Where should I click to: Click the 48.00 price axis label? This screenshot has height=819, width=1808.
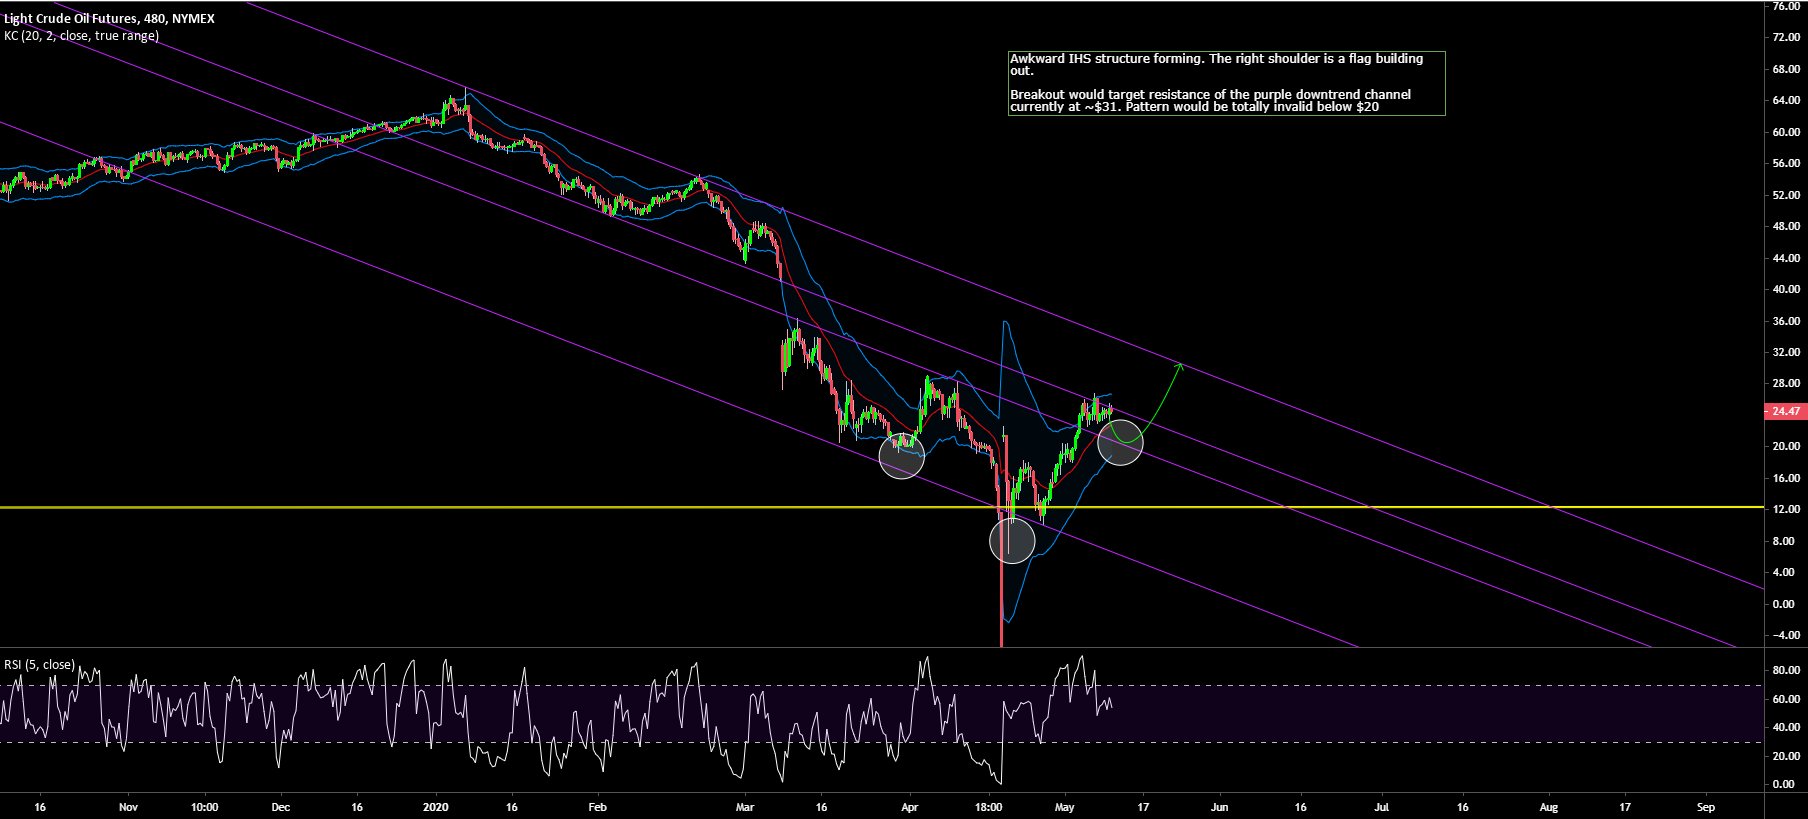click(1786, 226)
